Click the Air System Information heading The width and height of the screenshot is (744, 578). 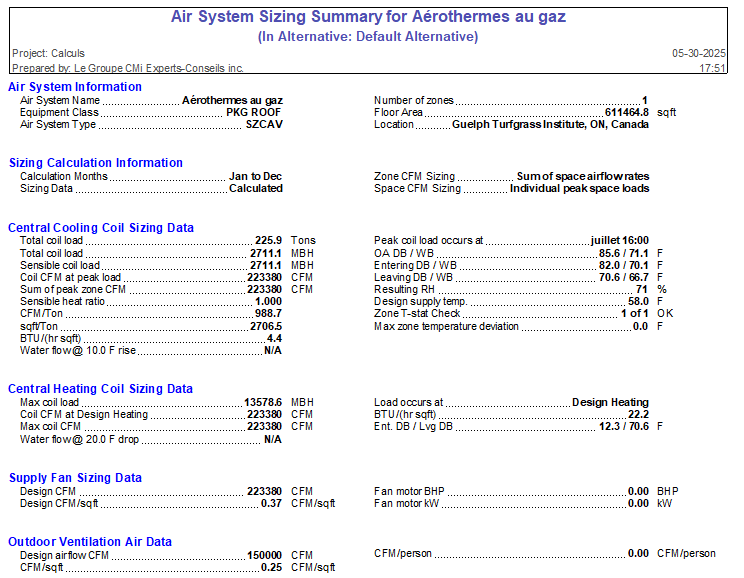click(x=75, y=87)
